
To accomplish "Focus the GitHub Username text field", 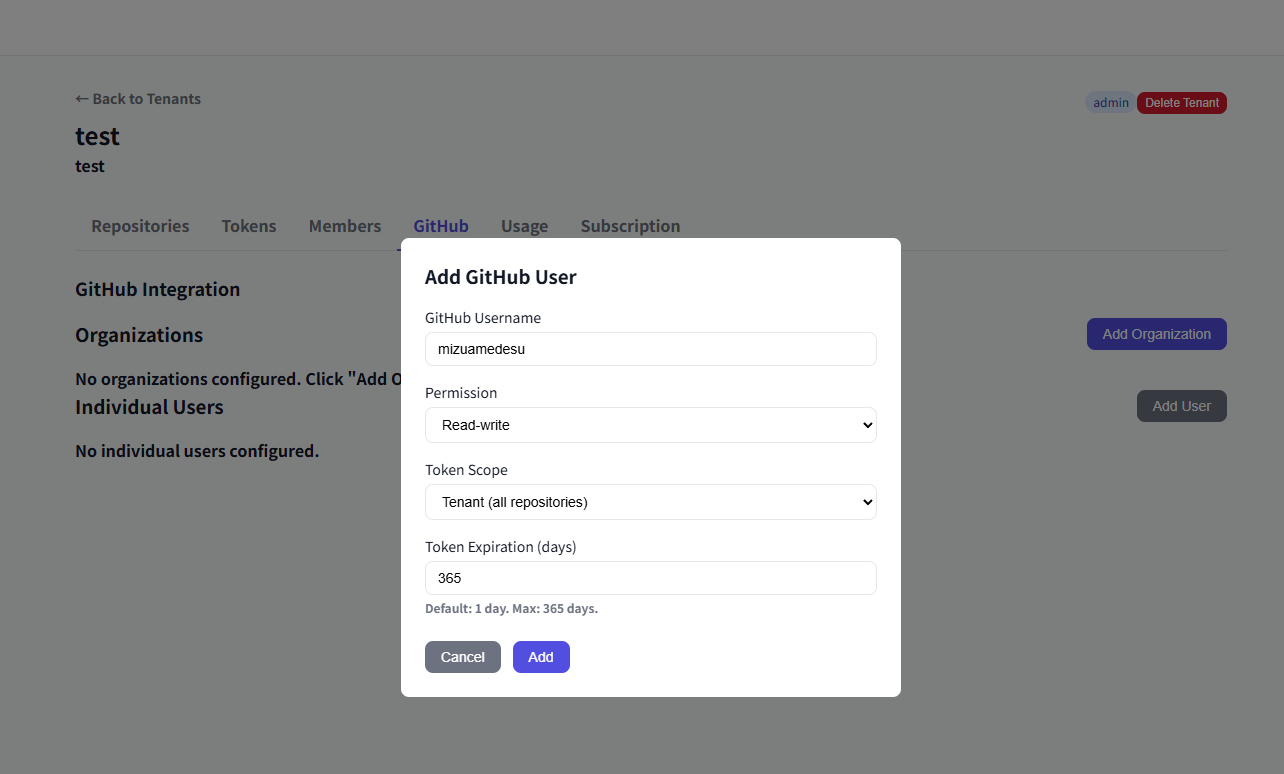I will click(x=650, y=349).
